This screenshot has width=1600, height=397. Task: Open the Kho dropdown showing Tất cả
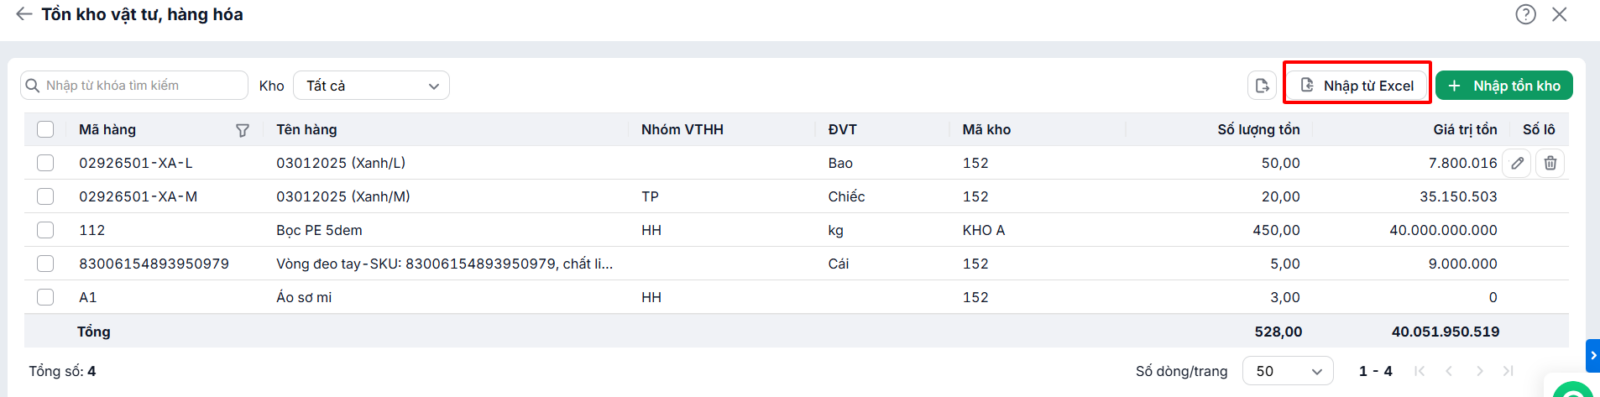[x=371, y=86]
